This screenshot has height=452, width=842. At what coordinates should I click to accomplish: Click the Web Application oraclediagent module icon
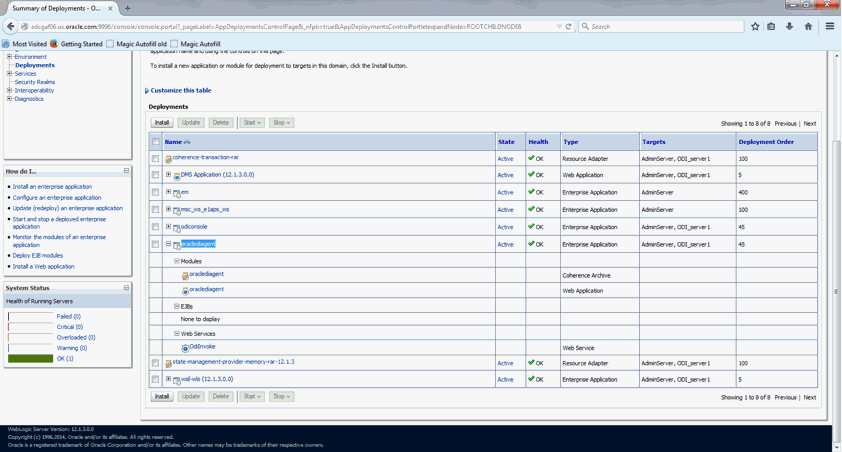coord(185,290)
